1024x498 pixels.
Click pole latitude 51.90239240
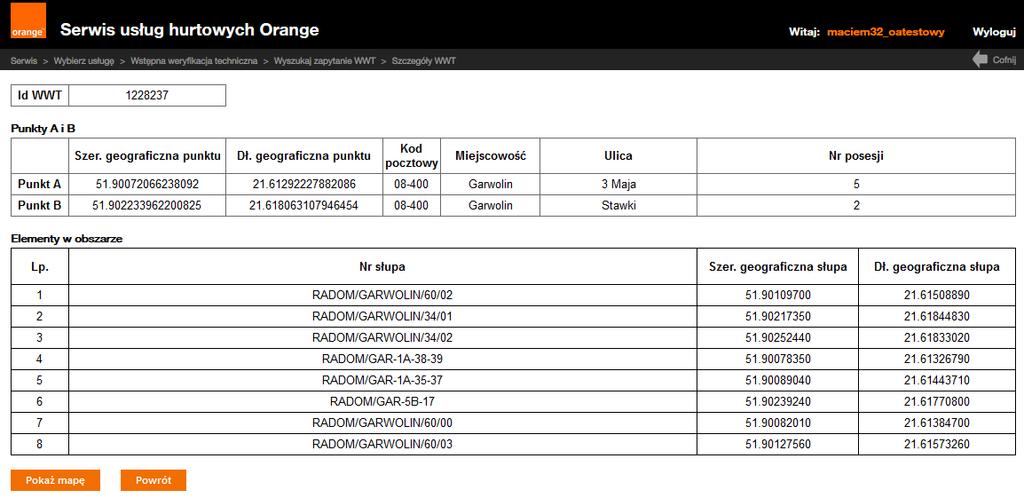(778, 402)
